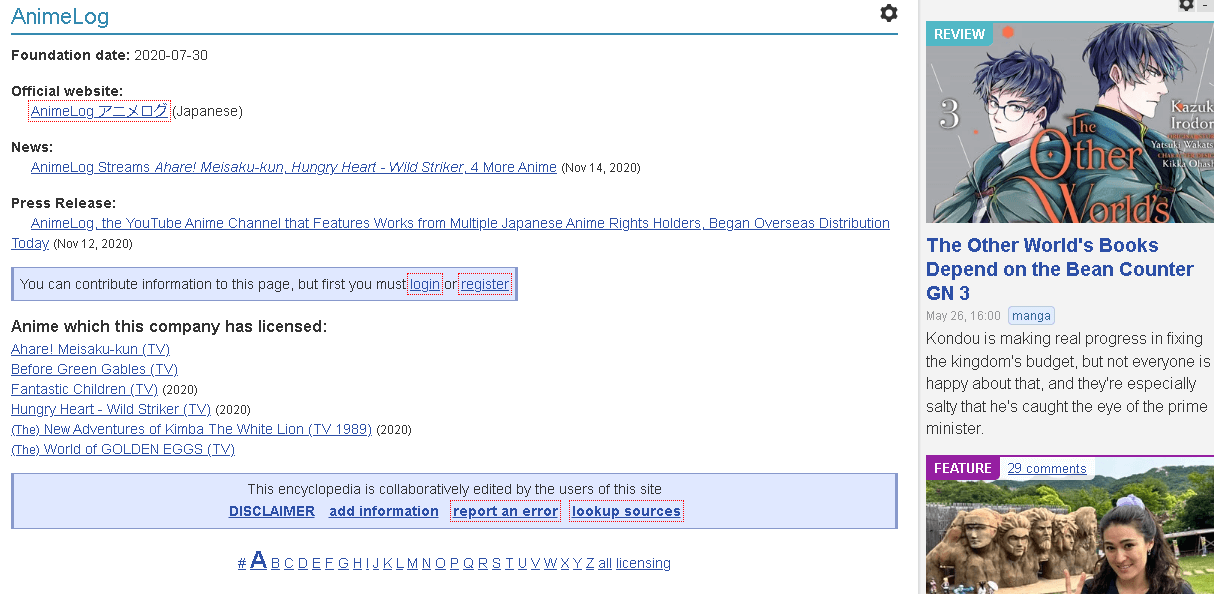
Task: Select letter P in the alphabet index
Action: [454, 563]
